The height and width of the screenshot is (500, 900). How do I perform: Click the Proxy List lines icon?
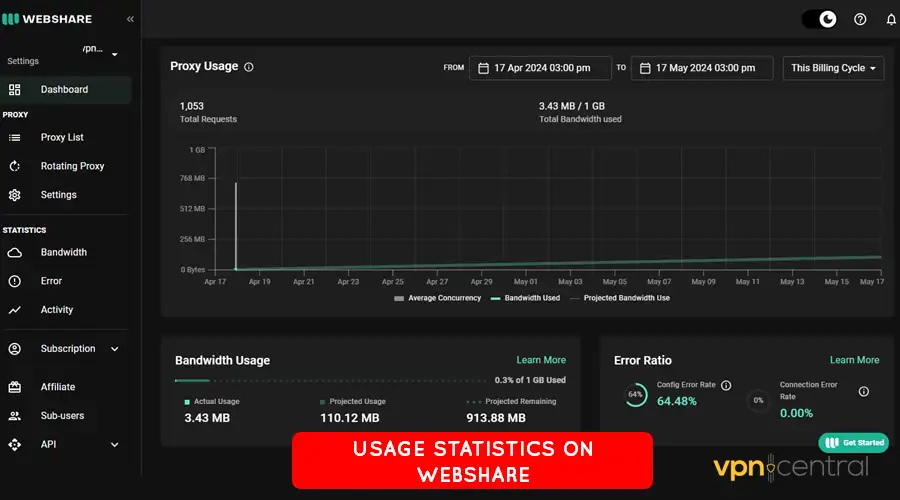click(x=15, y=137)
